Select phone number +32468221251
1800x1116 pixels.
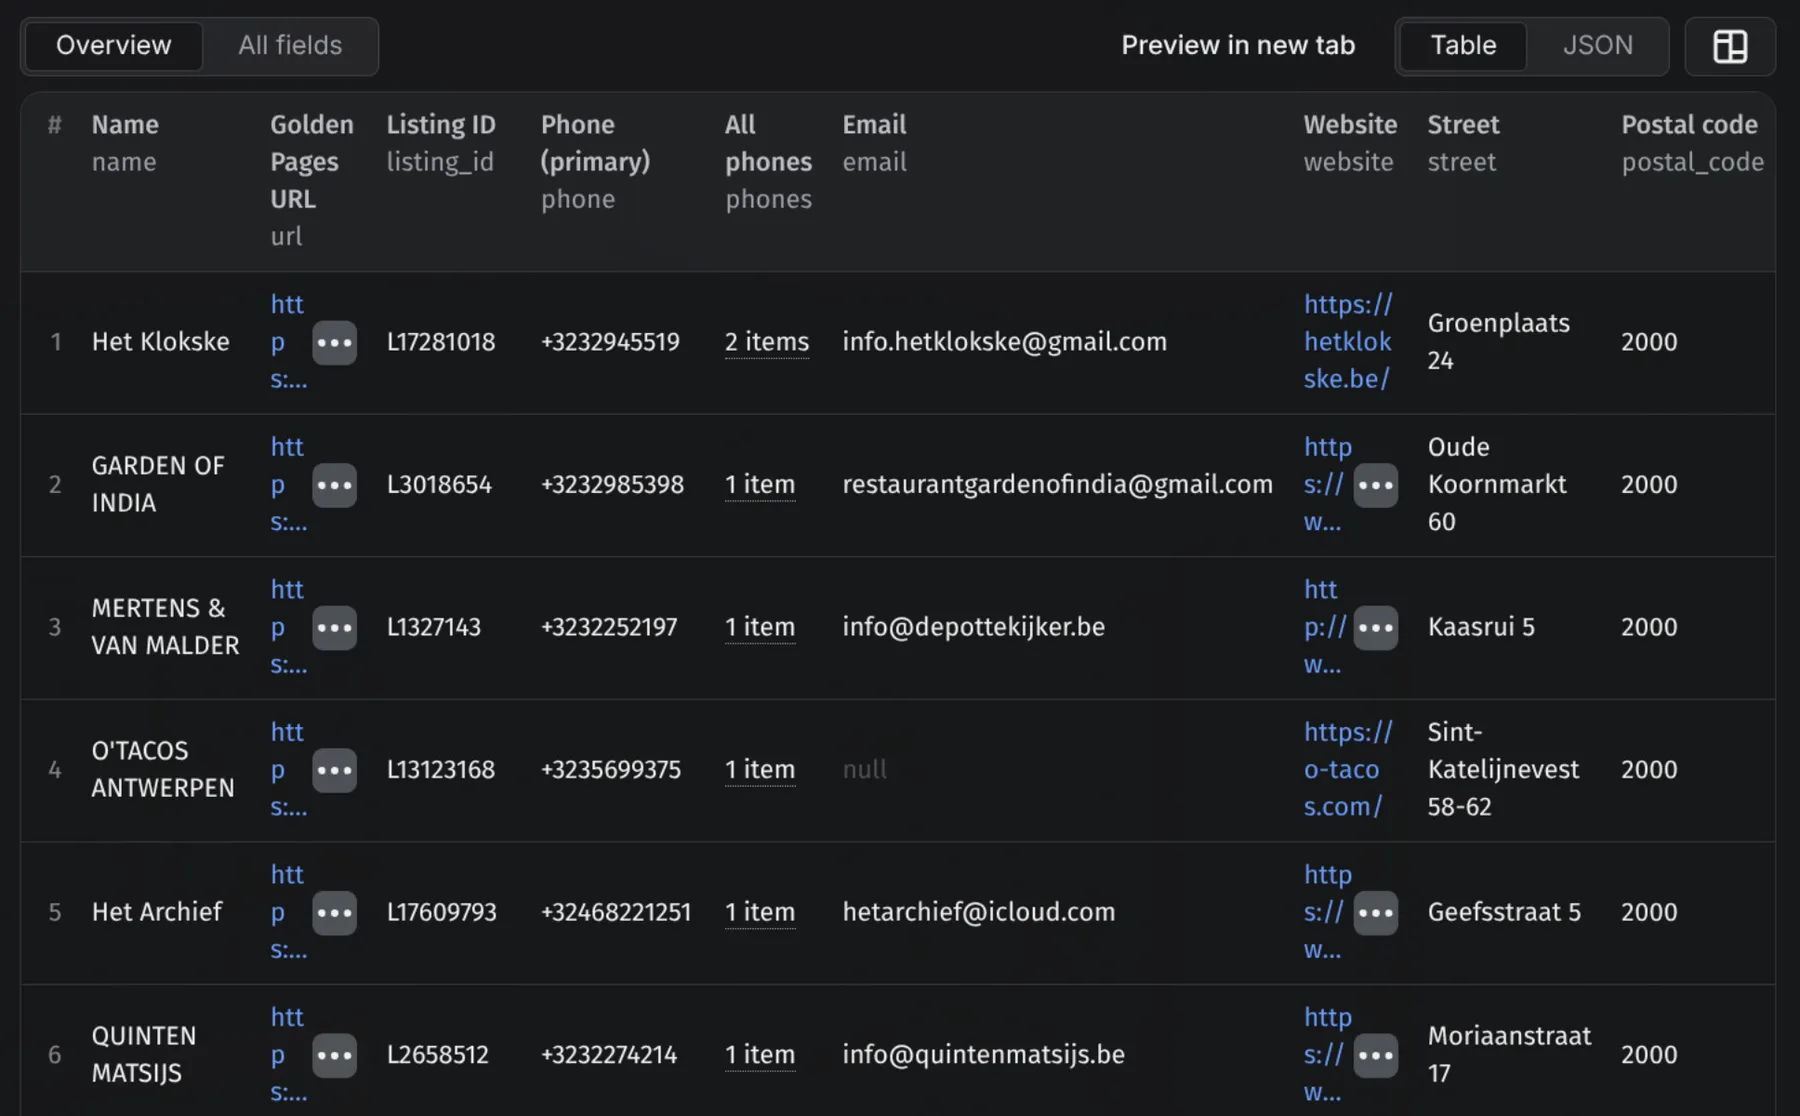[x=616, y=912]
